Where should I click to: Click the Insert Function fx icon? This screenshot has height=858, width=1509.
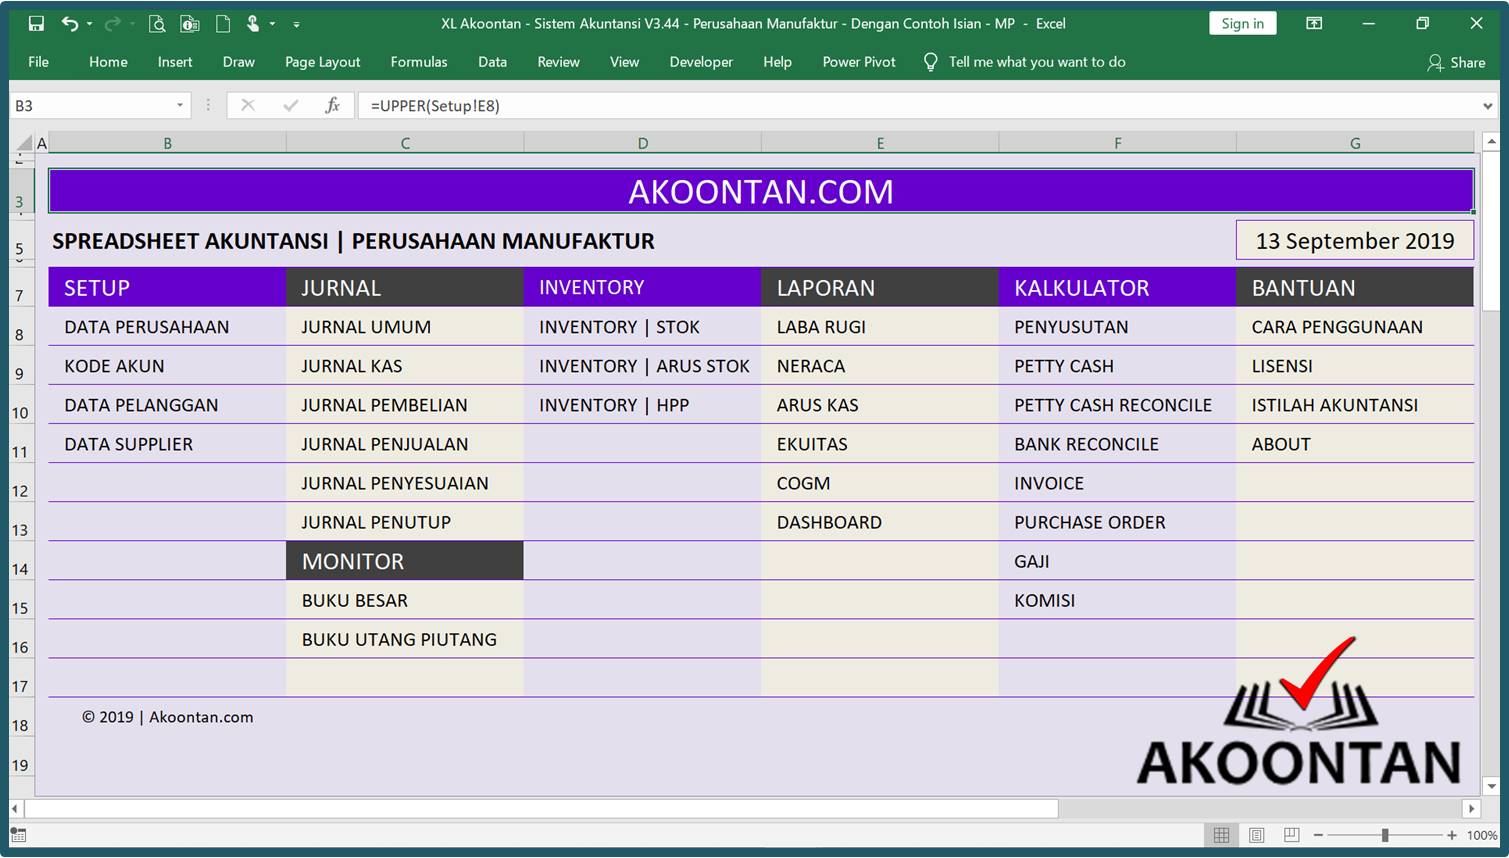tap(332, 105)
